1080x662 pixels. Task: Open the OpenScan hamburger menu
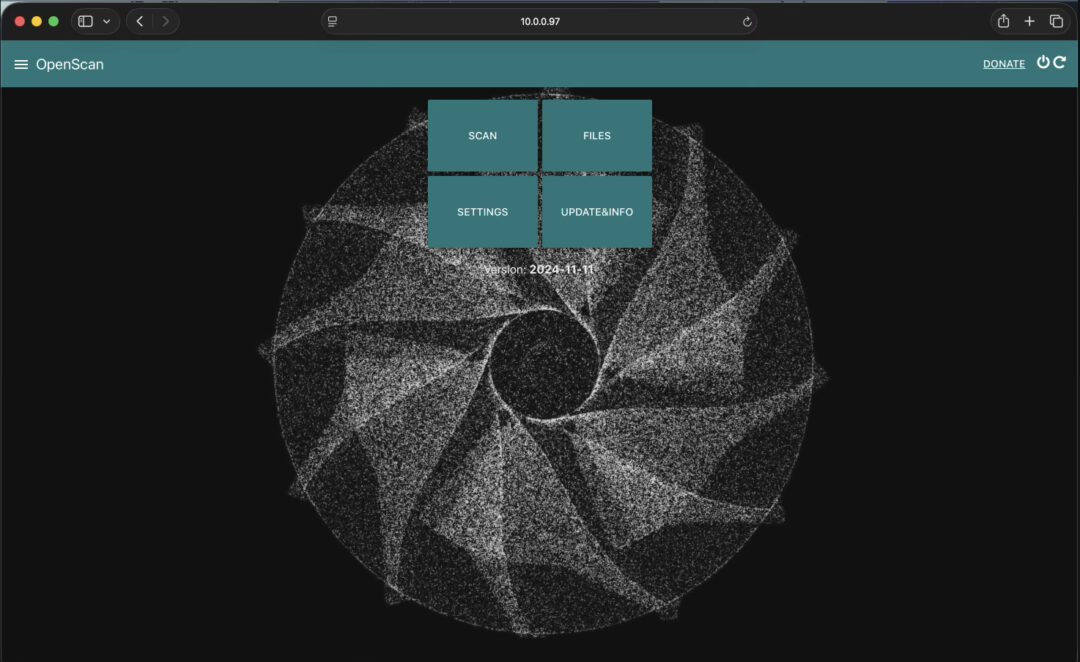click(x=21, y=64)
